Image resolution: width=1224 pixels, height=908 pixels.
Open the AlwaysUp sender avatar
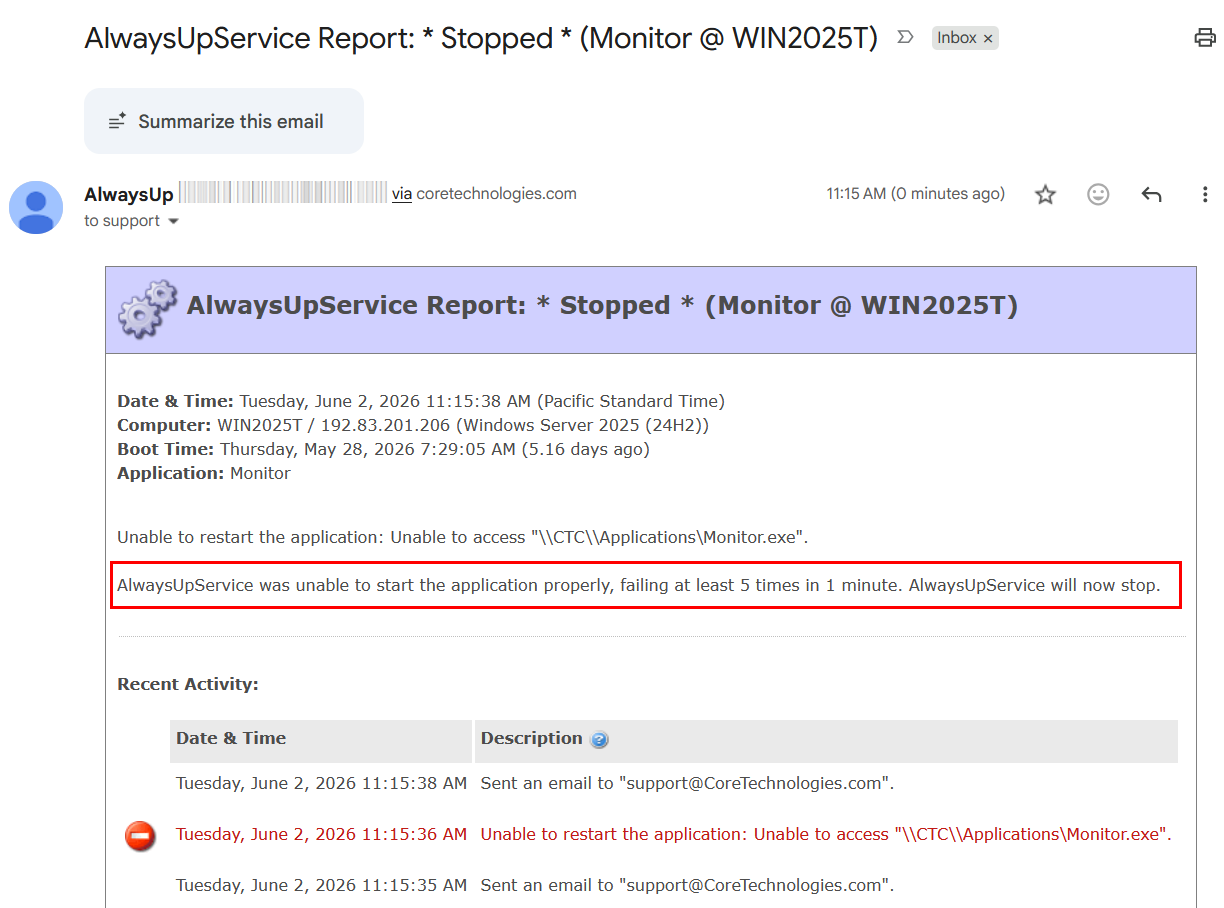(36, 207)
